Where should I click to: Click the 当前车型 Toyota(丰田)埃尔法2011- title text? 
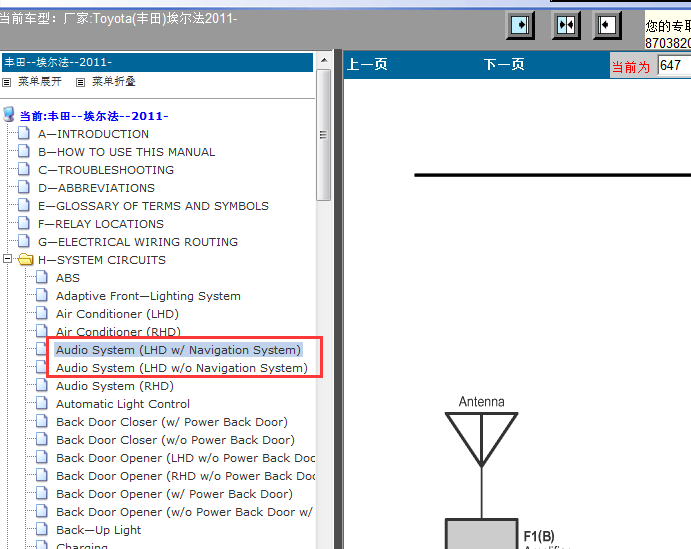click(119, 19)
